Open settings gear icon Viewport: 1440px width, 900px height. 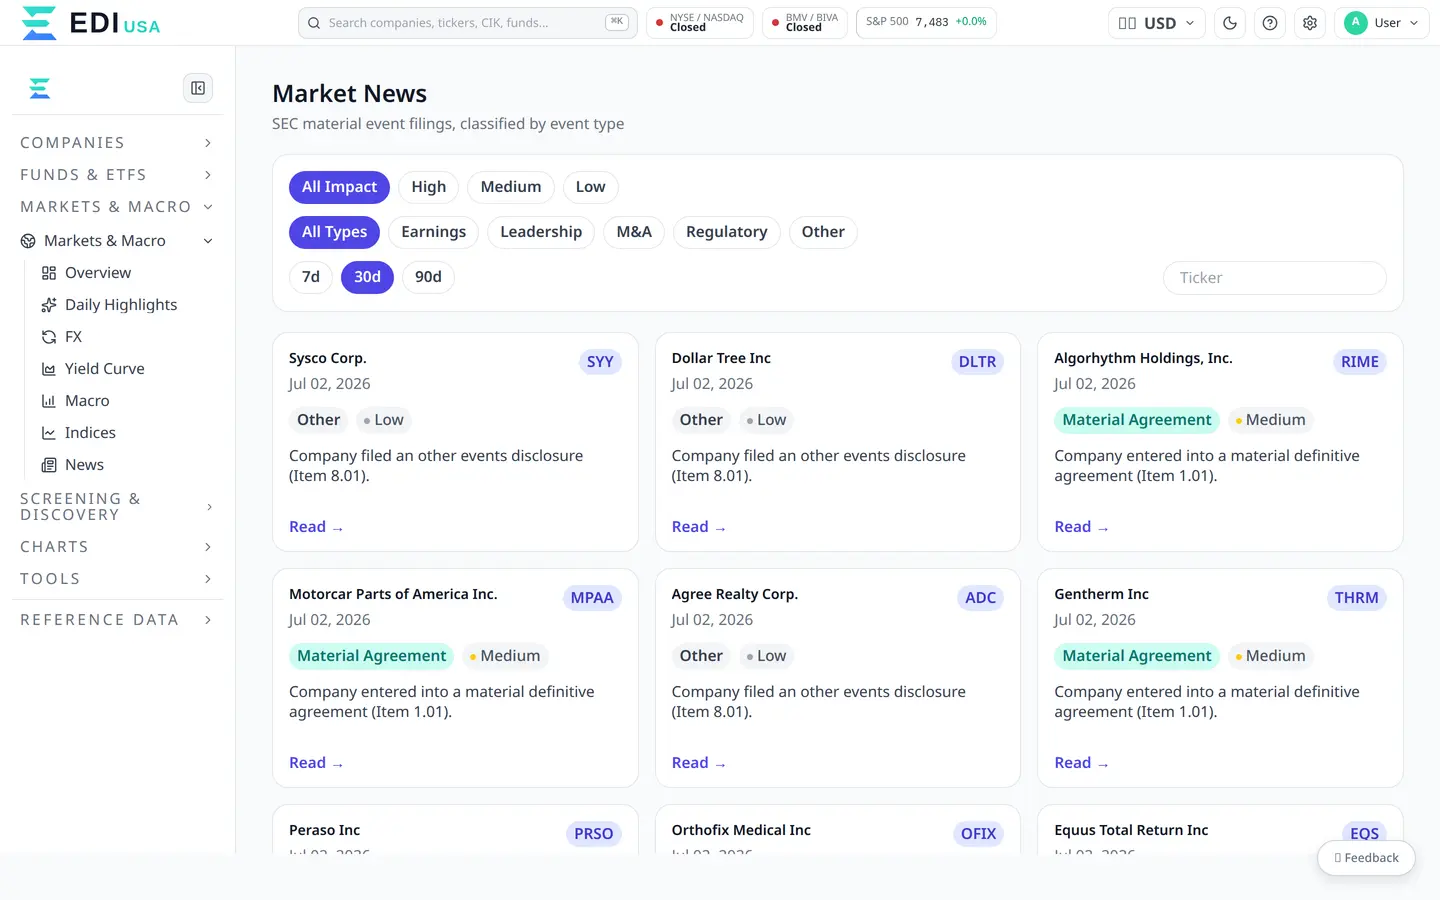[1310, 23]
